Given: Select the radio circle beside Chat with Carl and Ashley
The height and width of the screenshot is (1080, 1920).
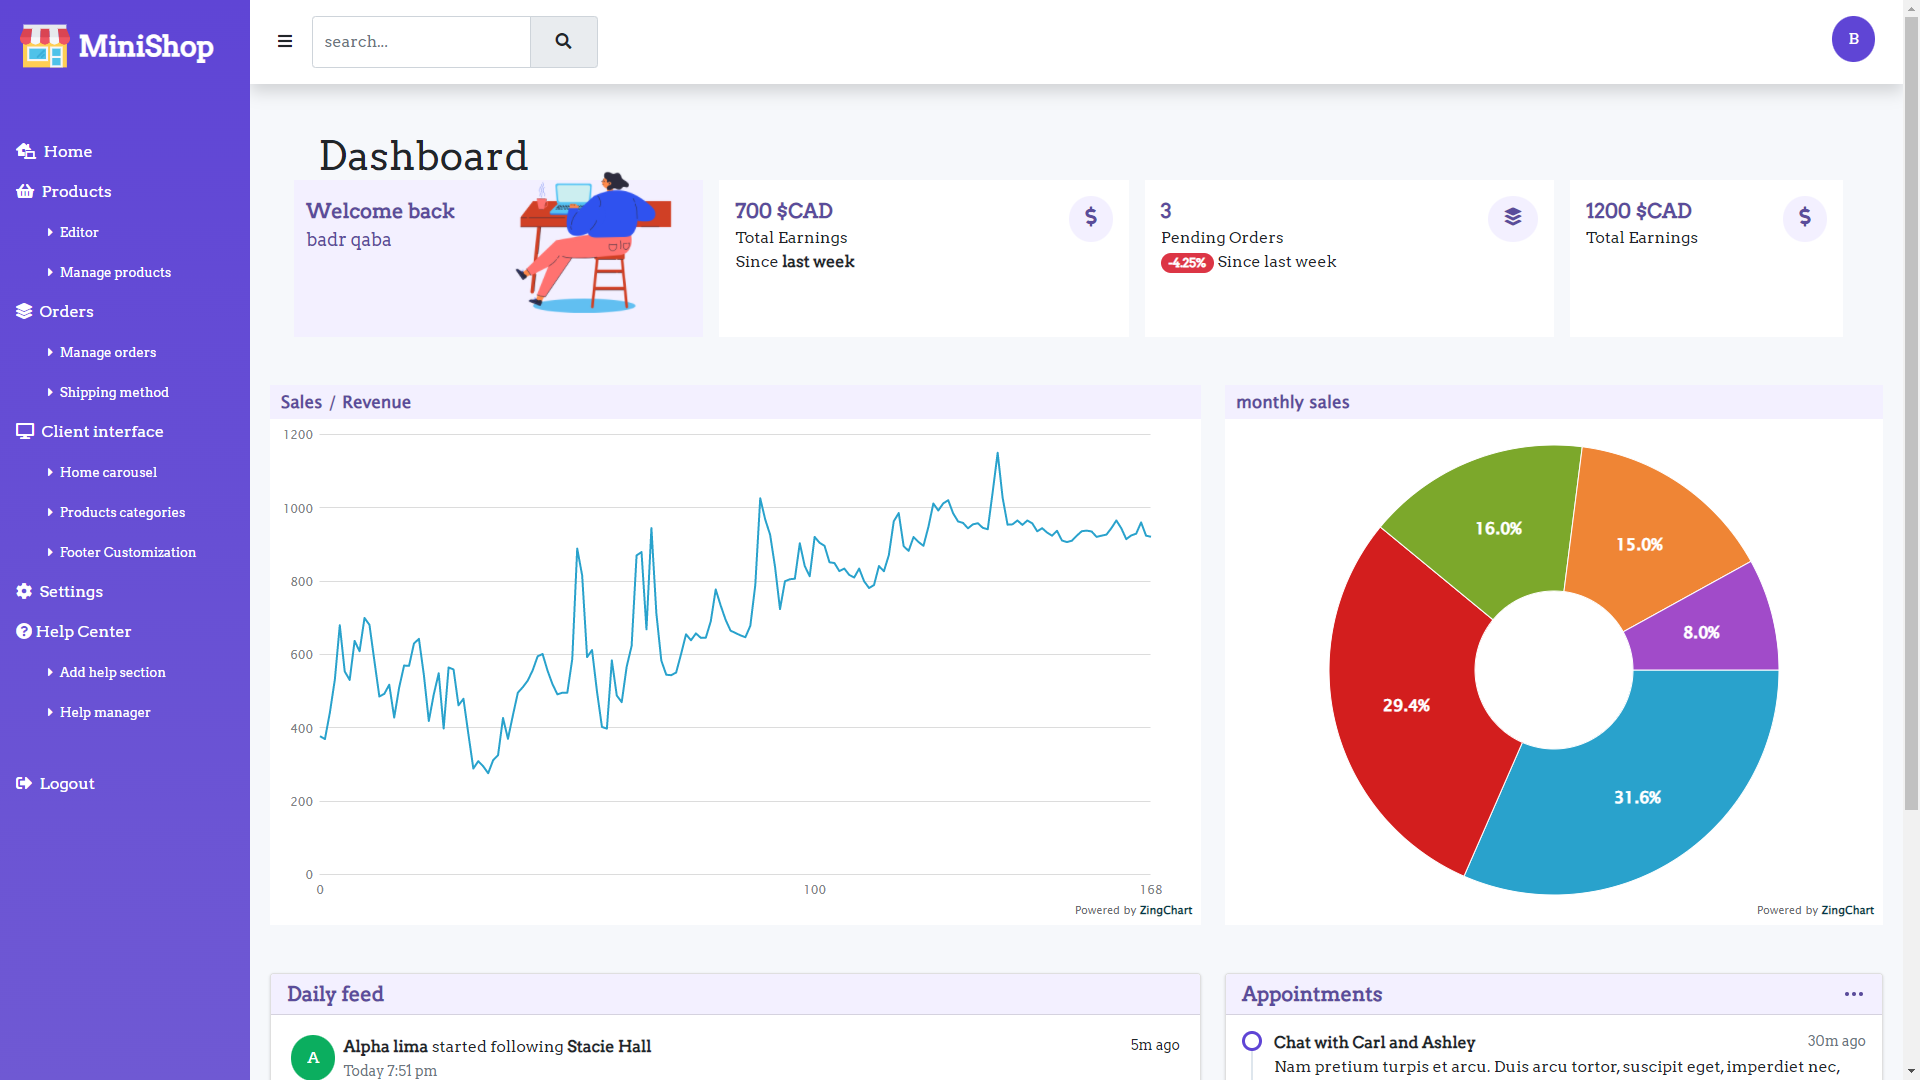Looking at the screenshot, I should click(1251, 1041).
